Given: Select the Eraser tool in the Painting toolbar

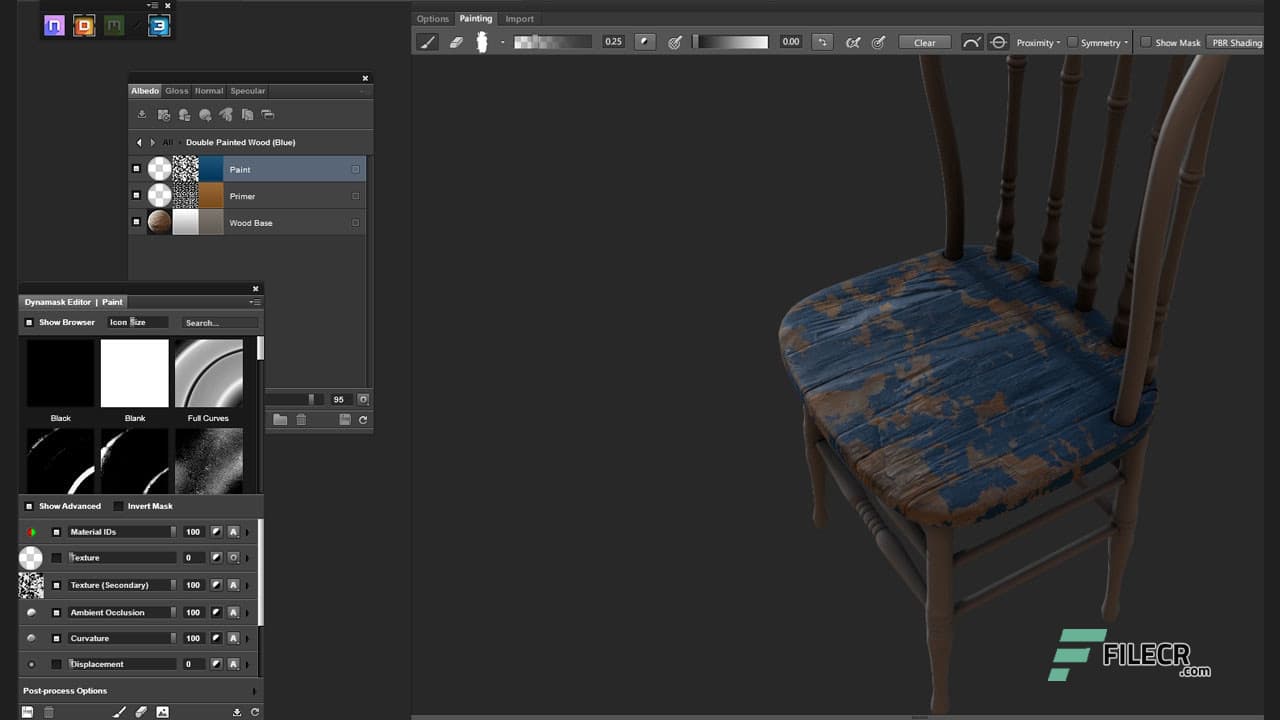Looking at the screenshot, I should pyautogui.click(x=456, y=42).
